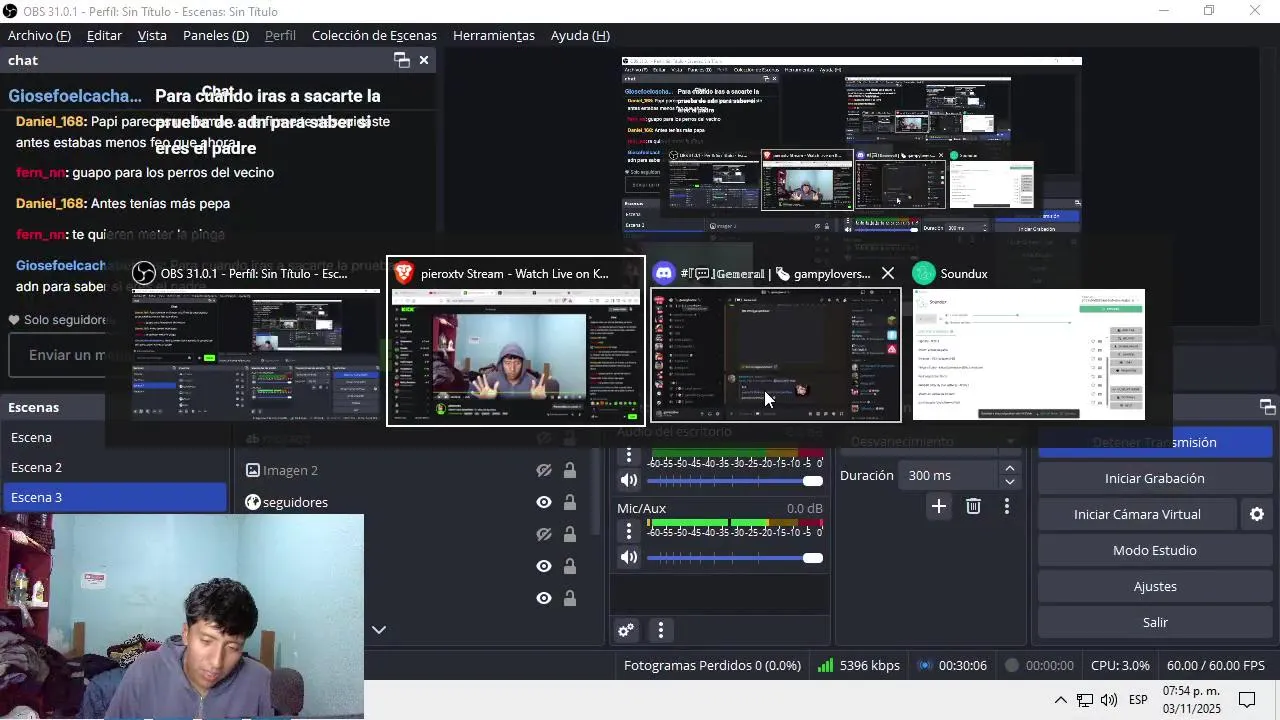Show hidden taskbar tray icons

[1060, 700]
